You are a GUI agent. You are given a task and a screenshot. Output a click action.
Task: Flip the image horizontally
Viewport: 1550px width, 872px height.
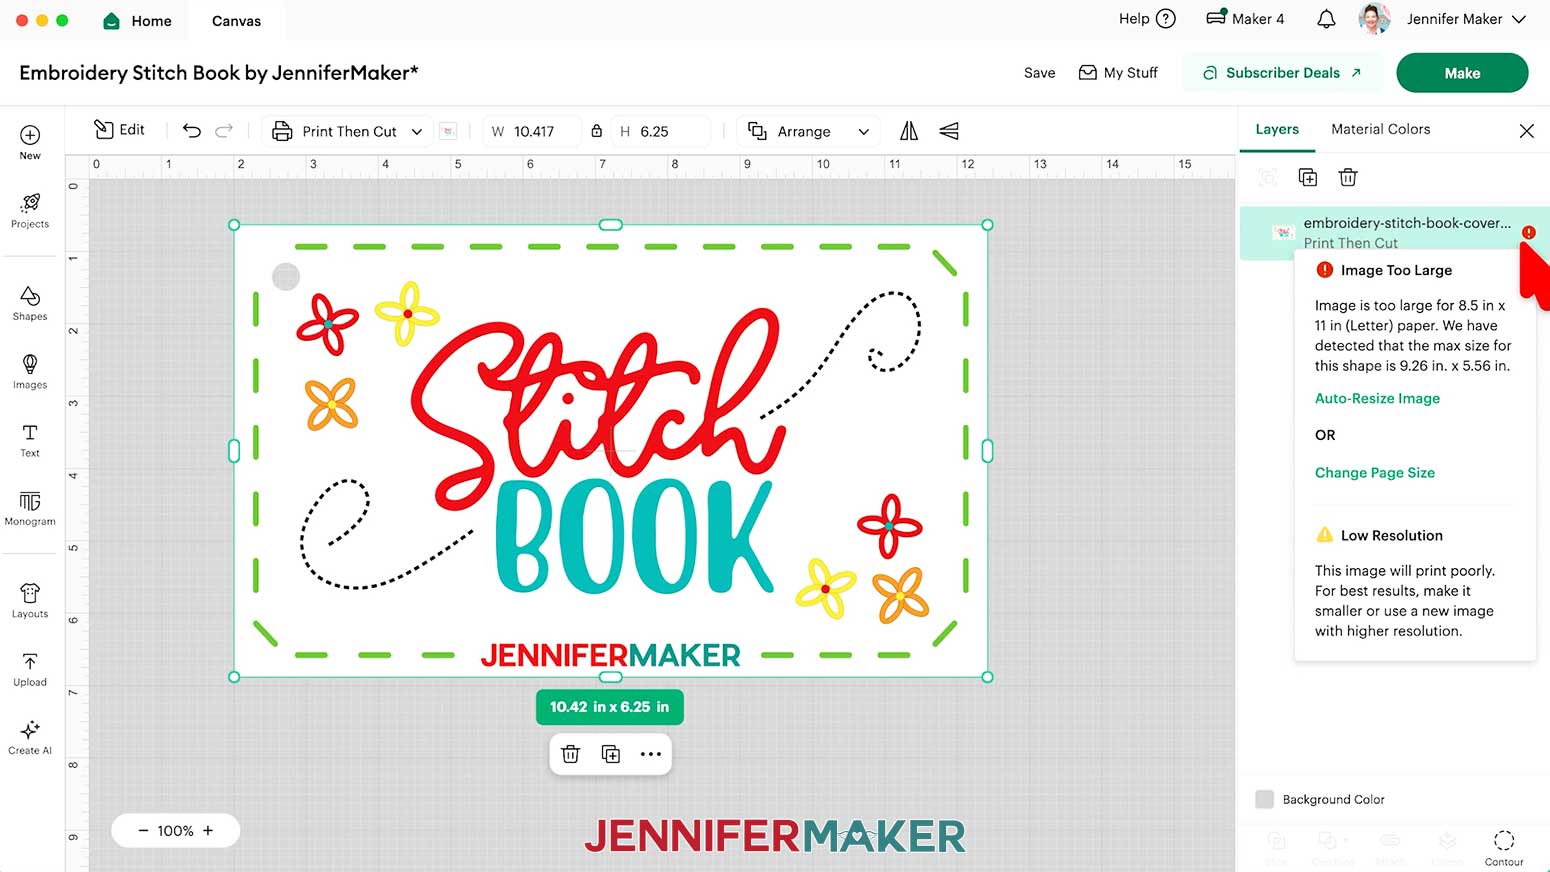tap(909, 131)
